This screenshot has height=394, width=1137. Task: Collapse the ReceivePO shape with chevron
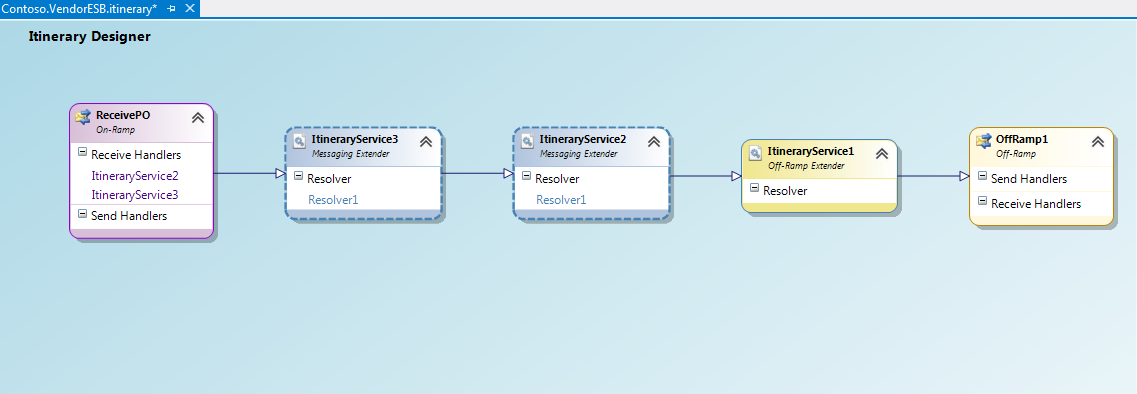pyautogui.click(x=197, y=118)
